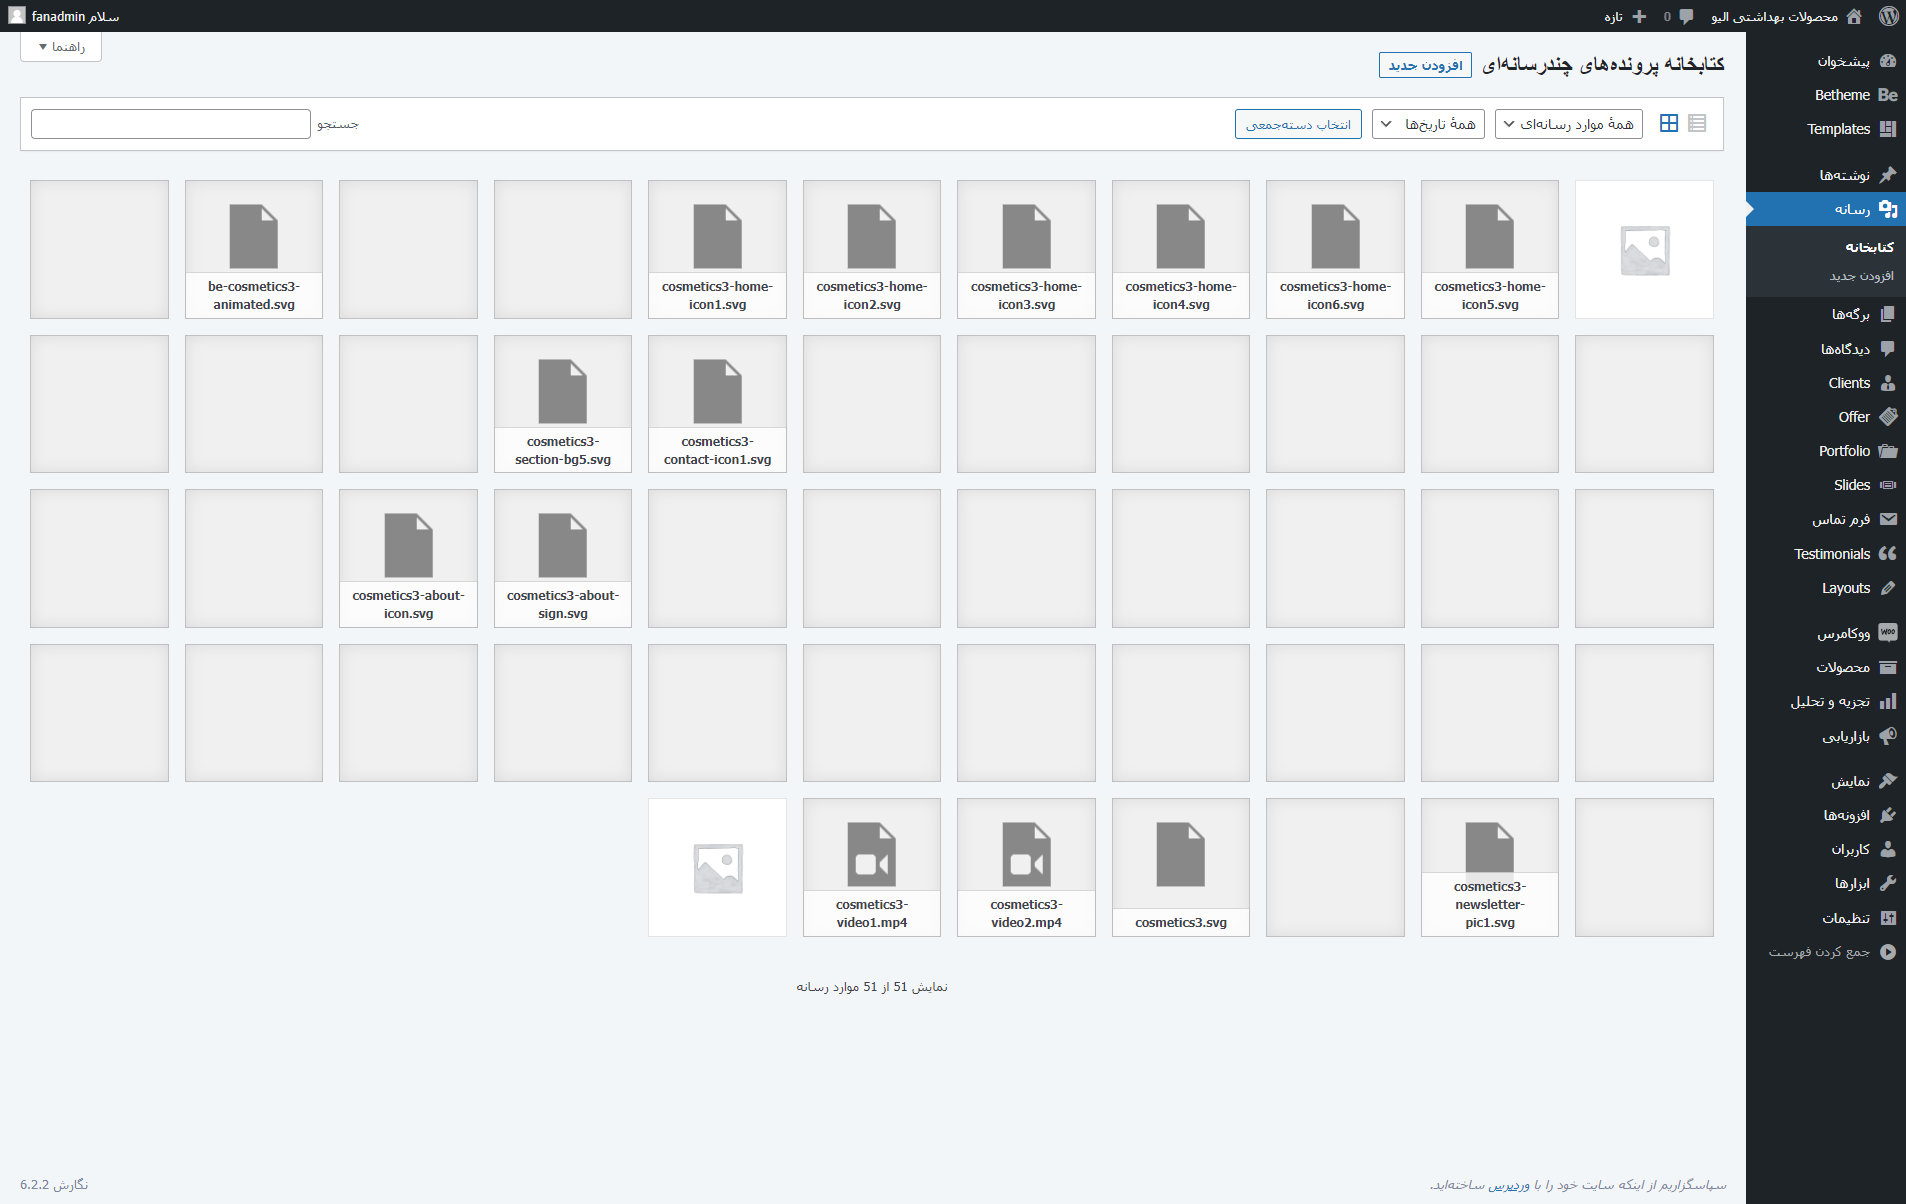Open the WordPress logo menu
The width and height of the screenshot is (1906, 1204).
pos(1889,16)
